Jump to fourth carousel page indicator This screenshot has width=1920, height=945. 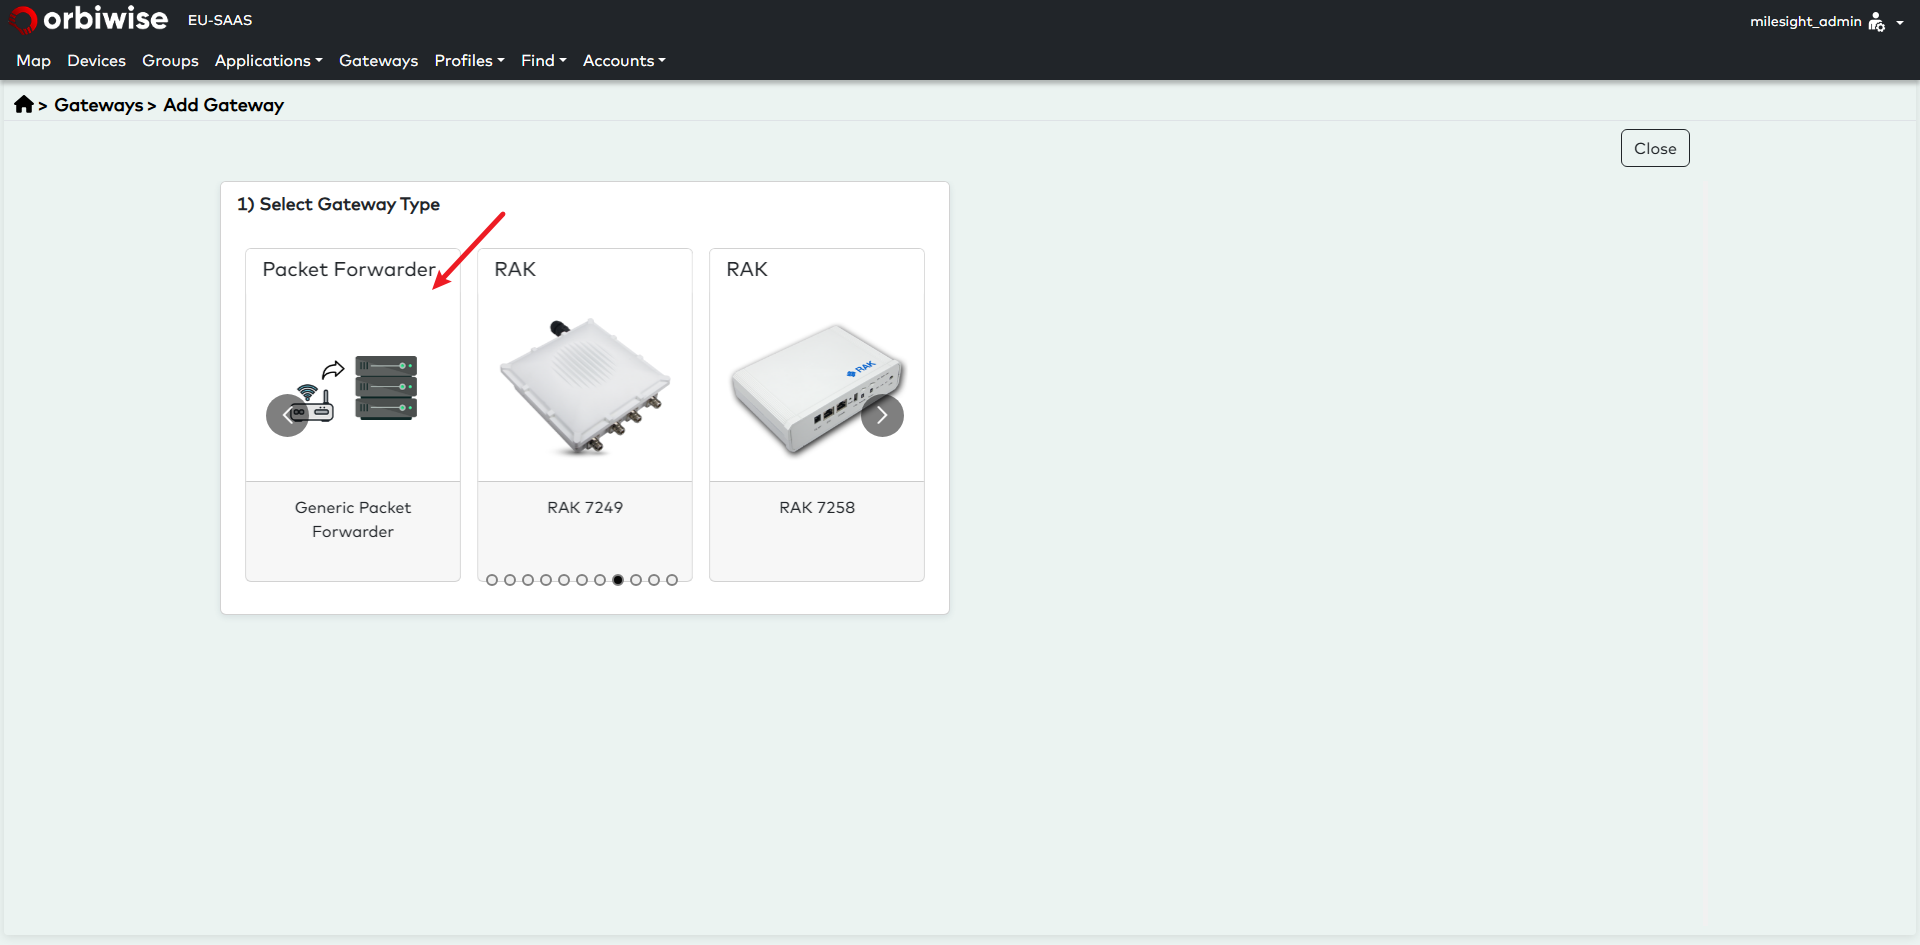[x=546, y=580]
